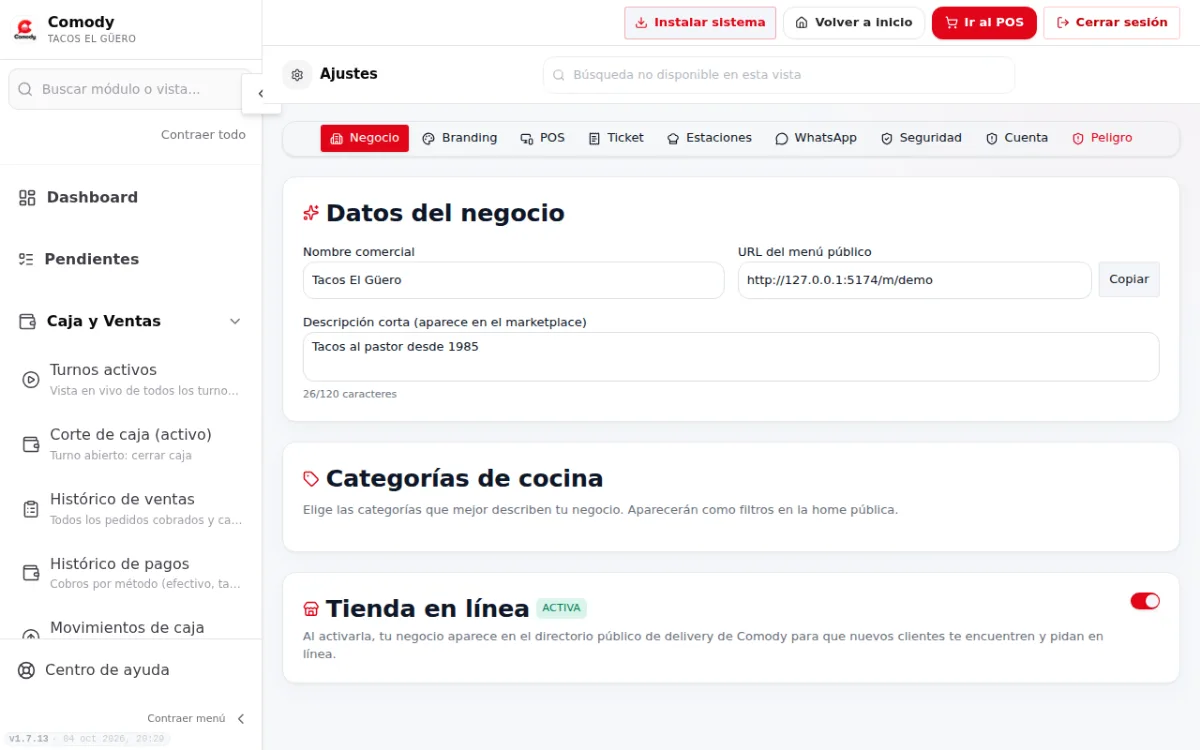
Task: Click the Turnos activos play icon
Action: point(31,380)
